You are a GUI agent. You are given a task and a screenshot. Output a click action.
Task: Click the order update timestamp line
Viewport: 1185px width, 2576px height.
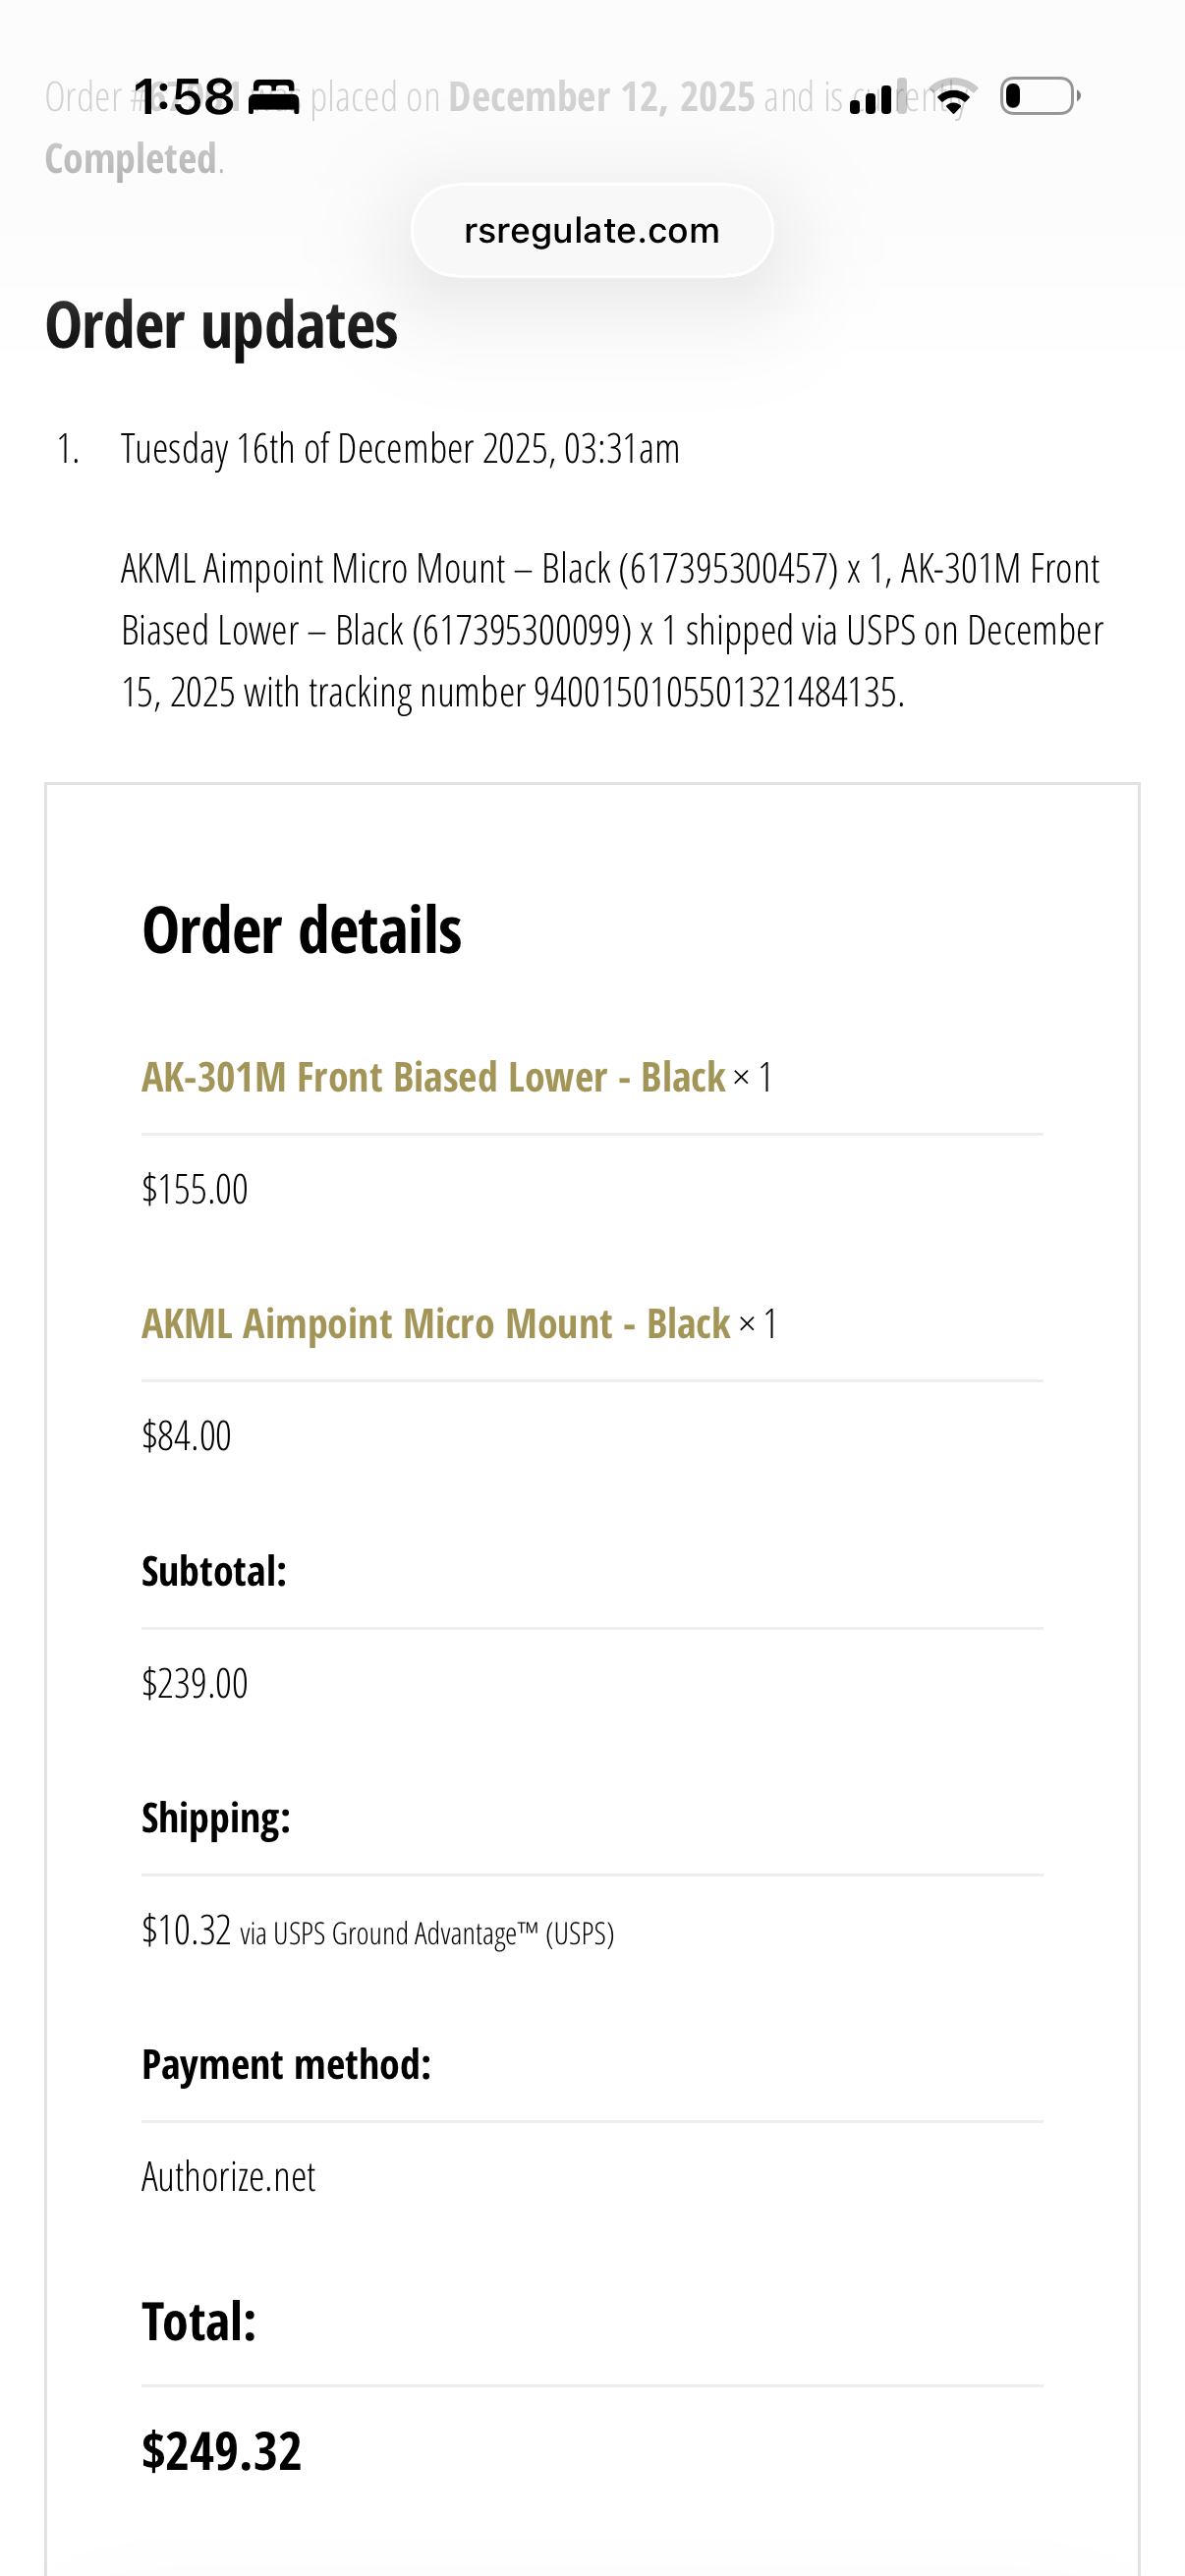[400, 449]
